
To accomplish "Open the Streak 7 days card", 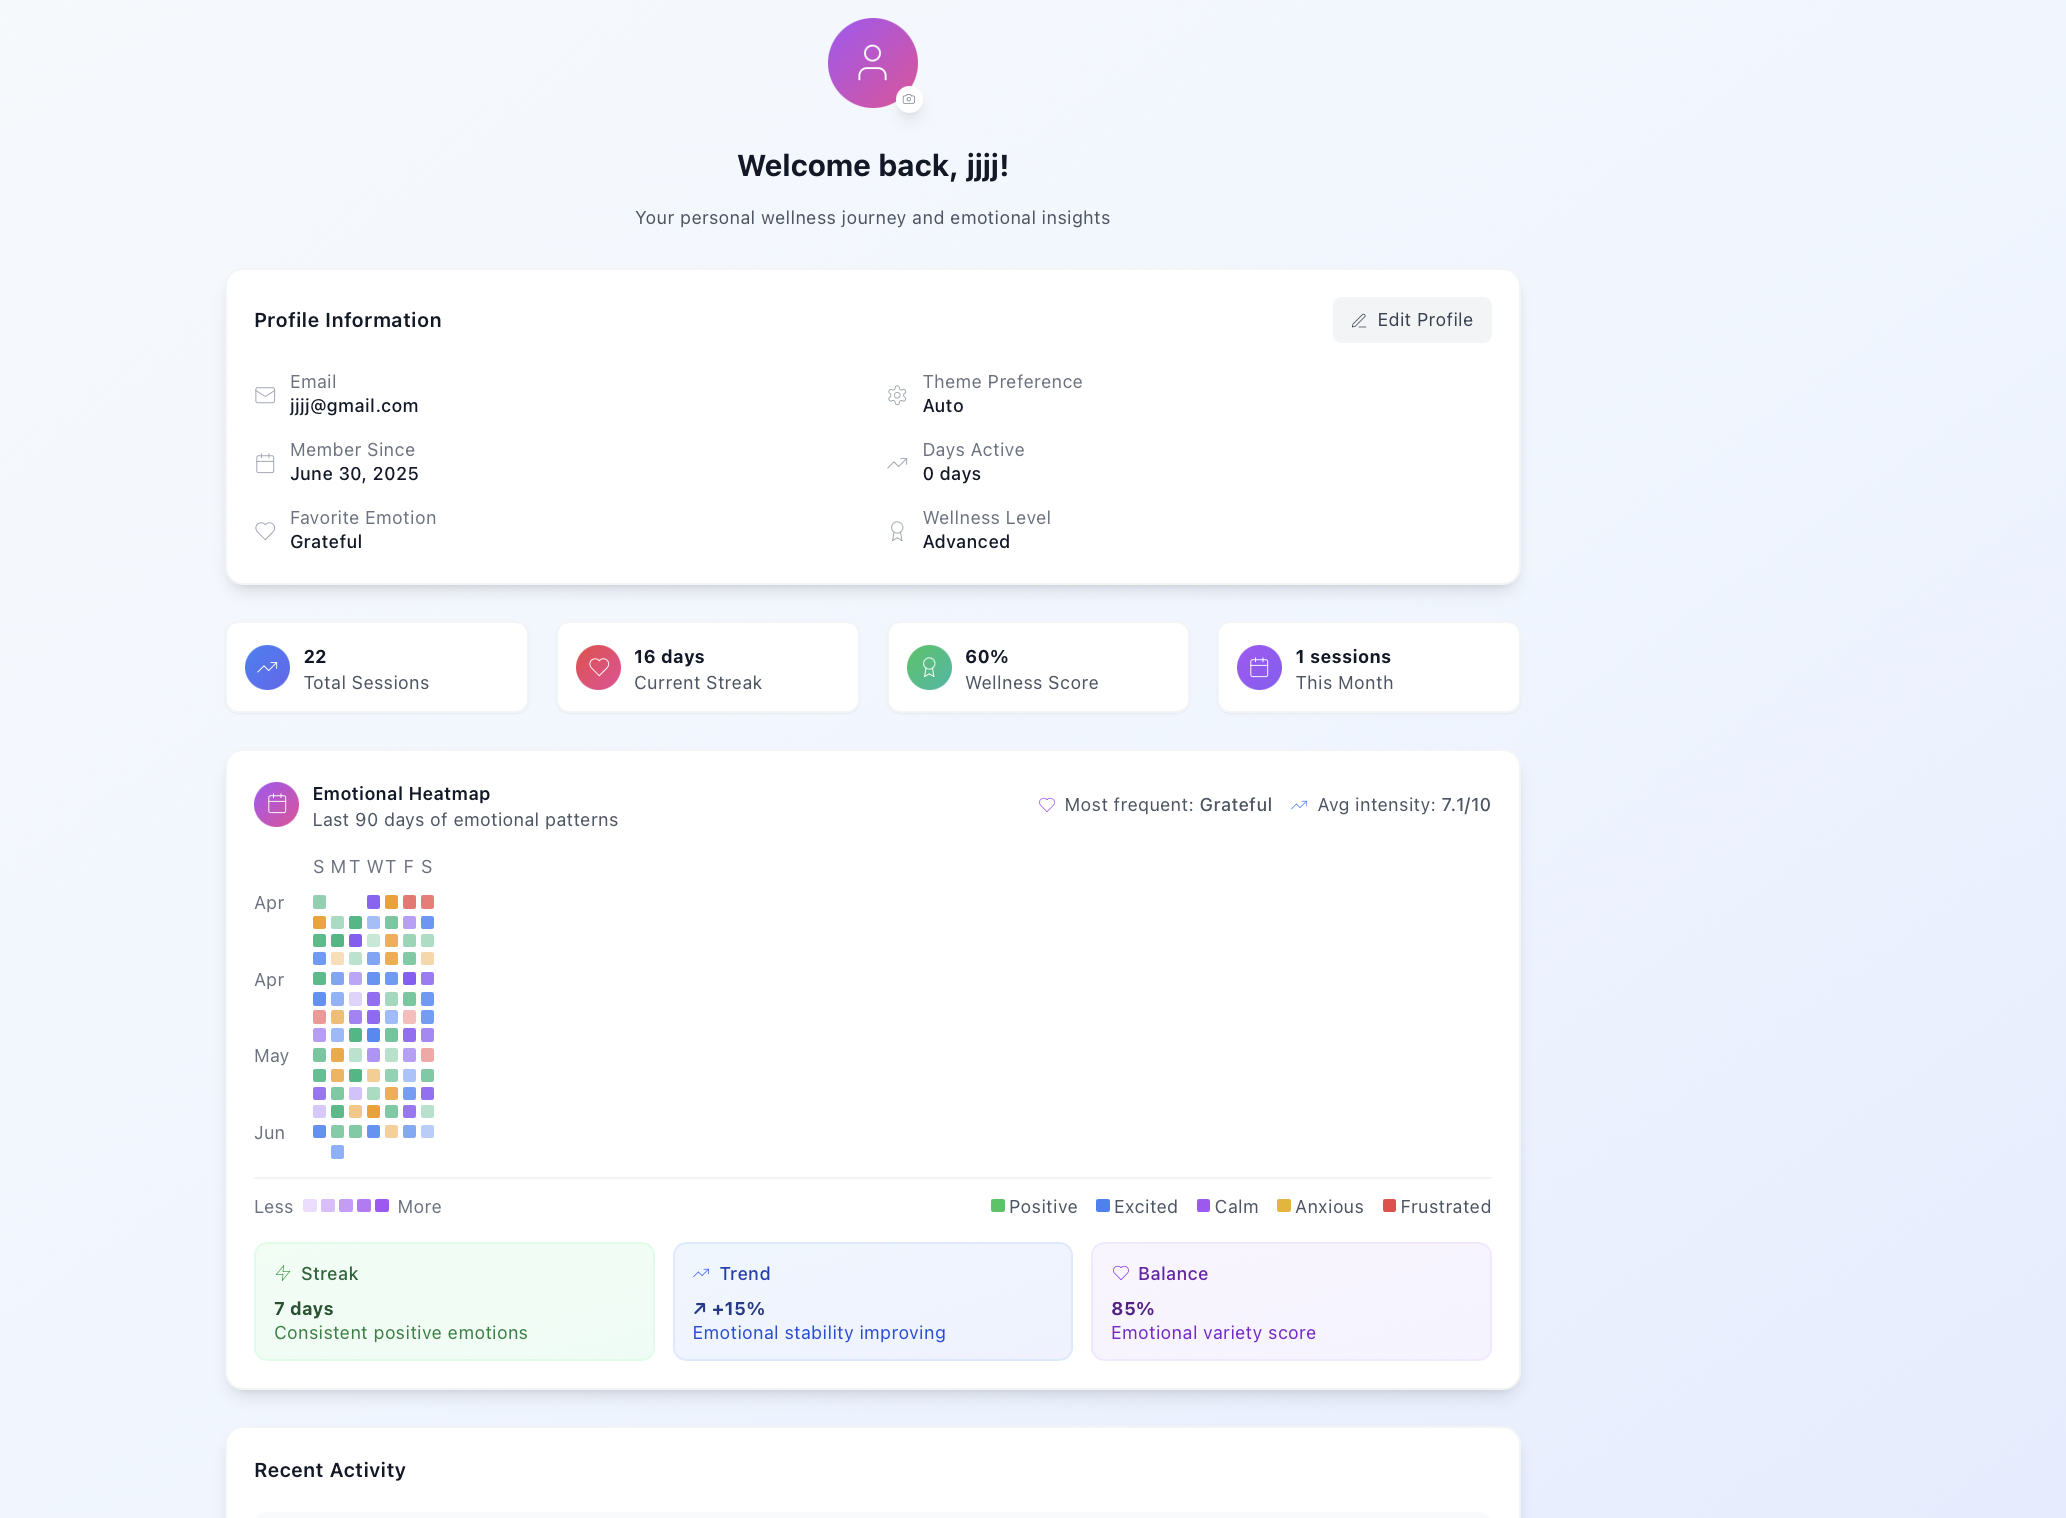I will click(x=454, y=1301).
